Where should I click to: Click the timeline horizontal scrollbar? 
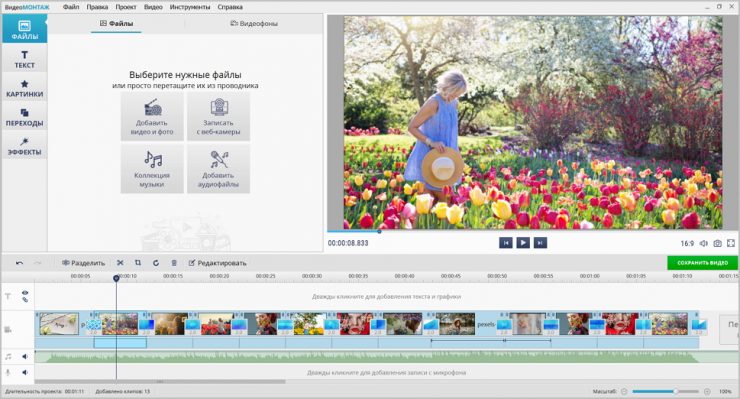point(160,382)
